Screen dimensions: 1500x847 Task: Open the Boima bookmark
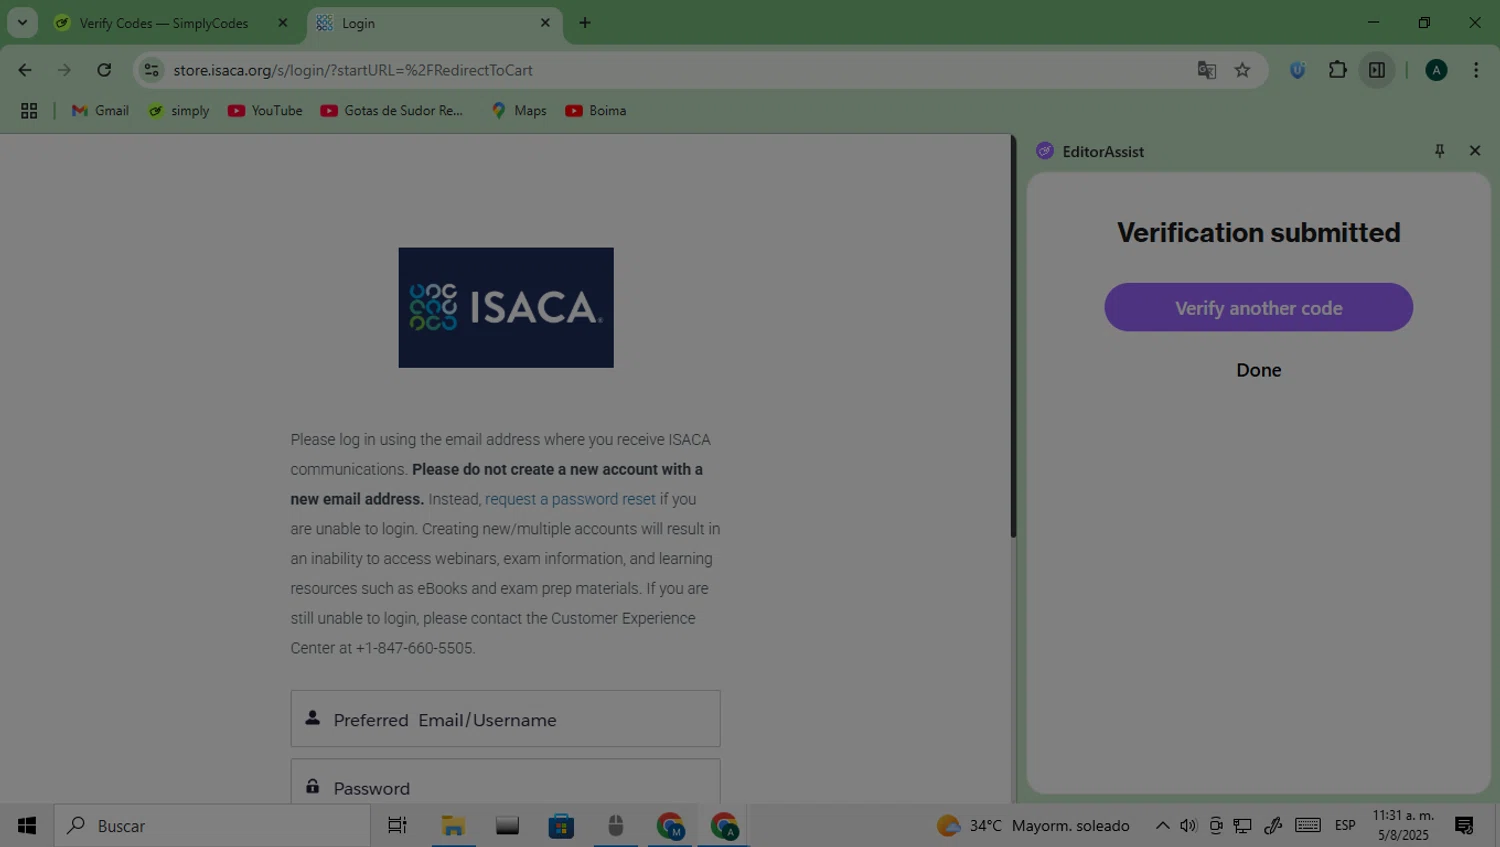tap(596, 111)
